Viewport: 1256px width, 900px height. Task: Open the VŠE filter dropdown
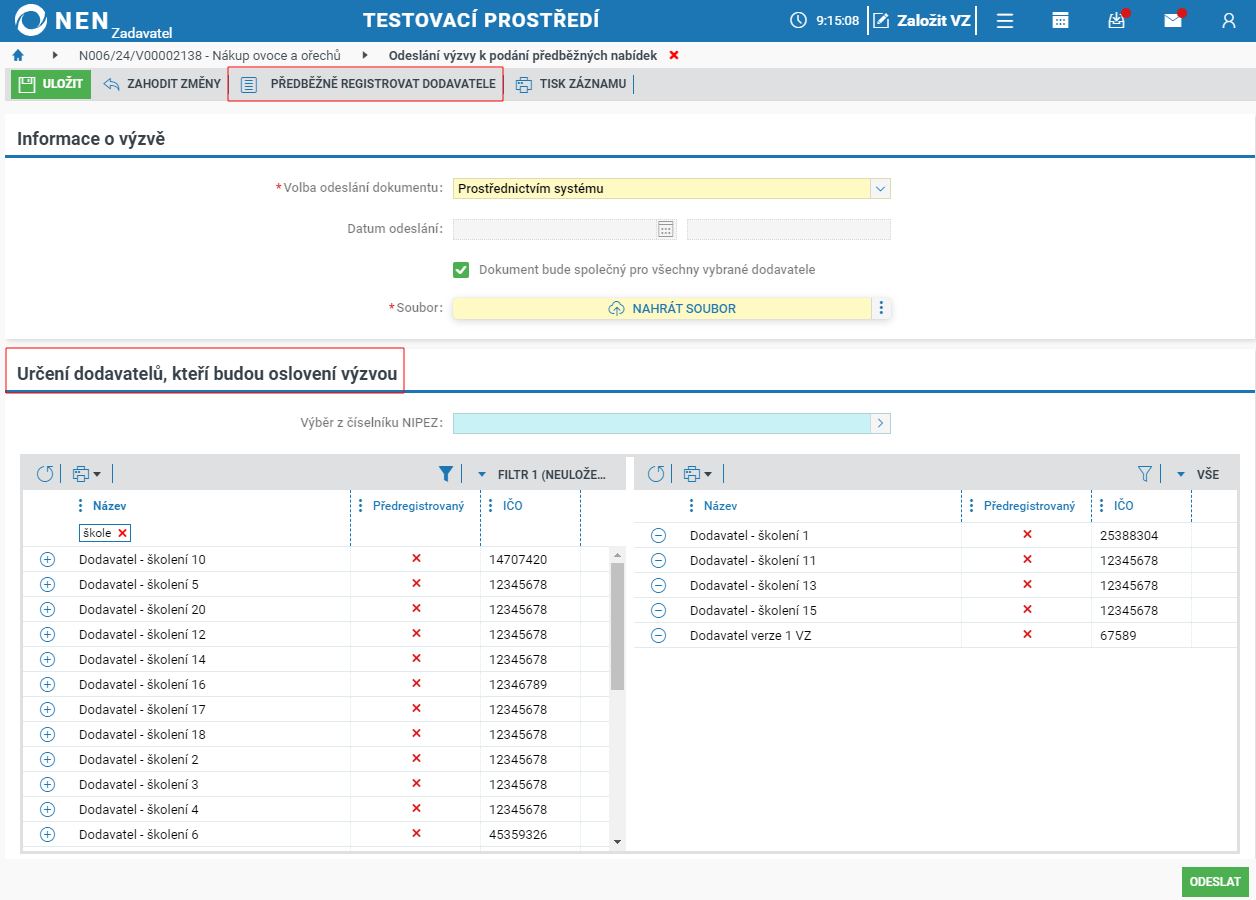[1198, 474]
